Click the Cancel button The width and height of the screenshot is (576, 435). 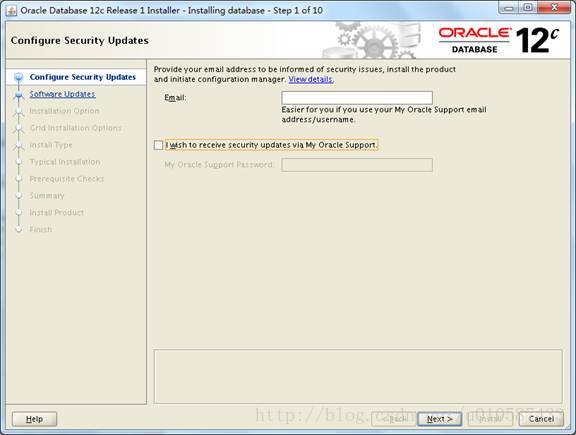click(x=541, y=419)
